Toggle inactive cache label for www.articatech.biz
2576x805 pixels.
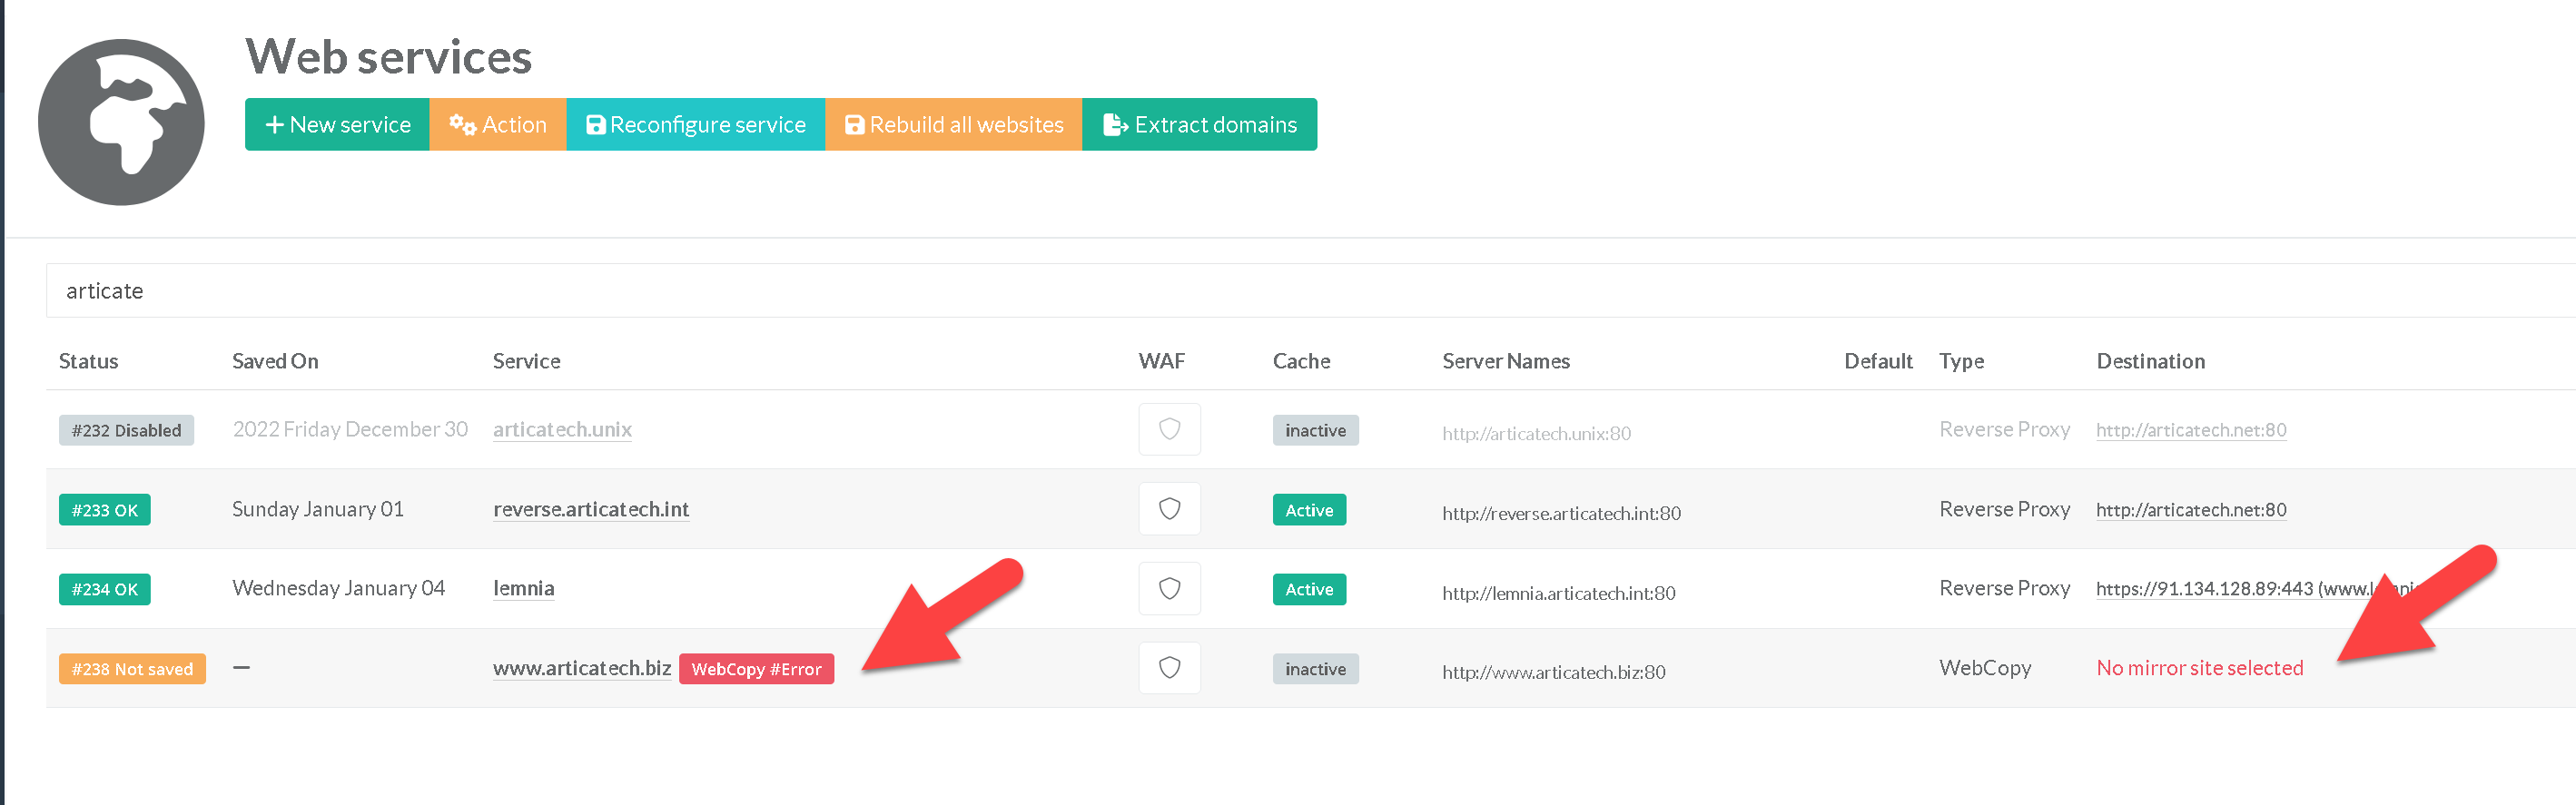1314,669
